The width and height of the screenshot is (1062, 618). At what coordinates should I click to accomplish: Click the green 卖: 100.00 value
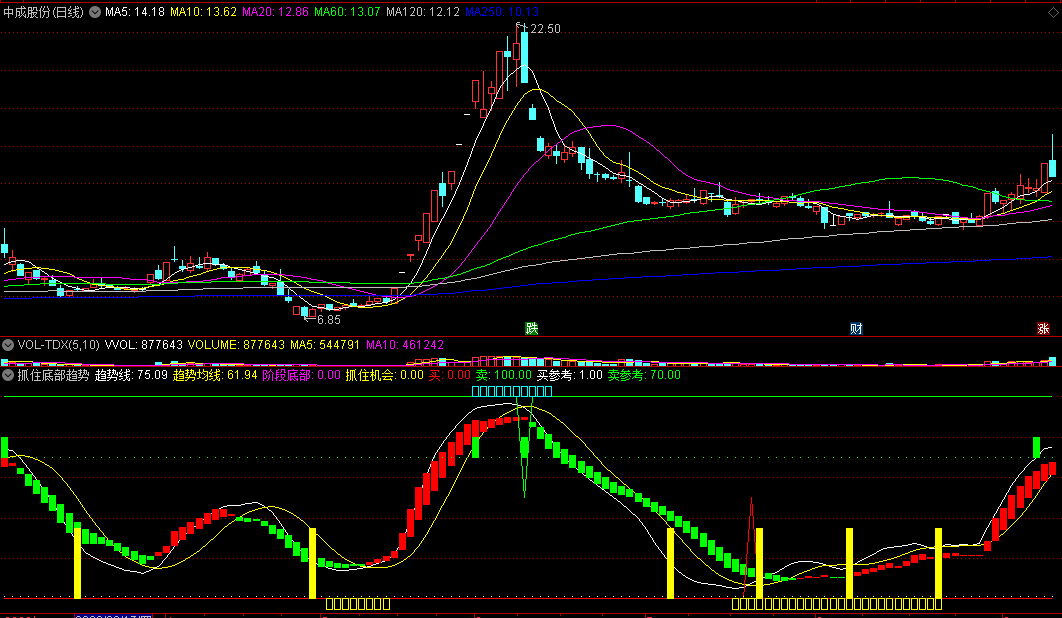503,375
